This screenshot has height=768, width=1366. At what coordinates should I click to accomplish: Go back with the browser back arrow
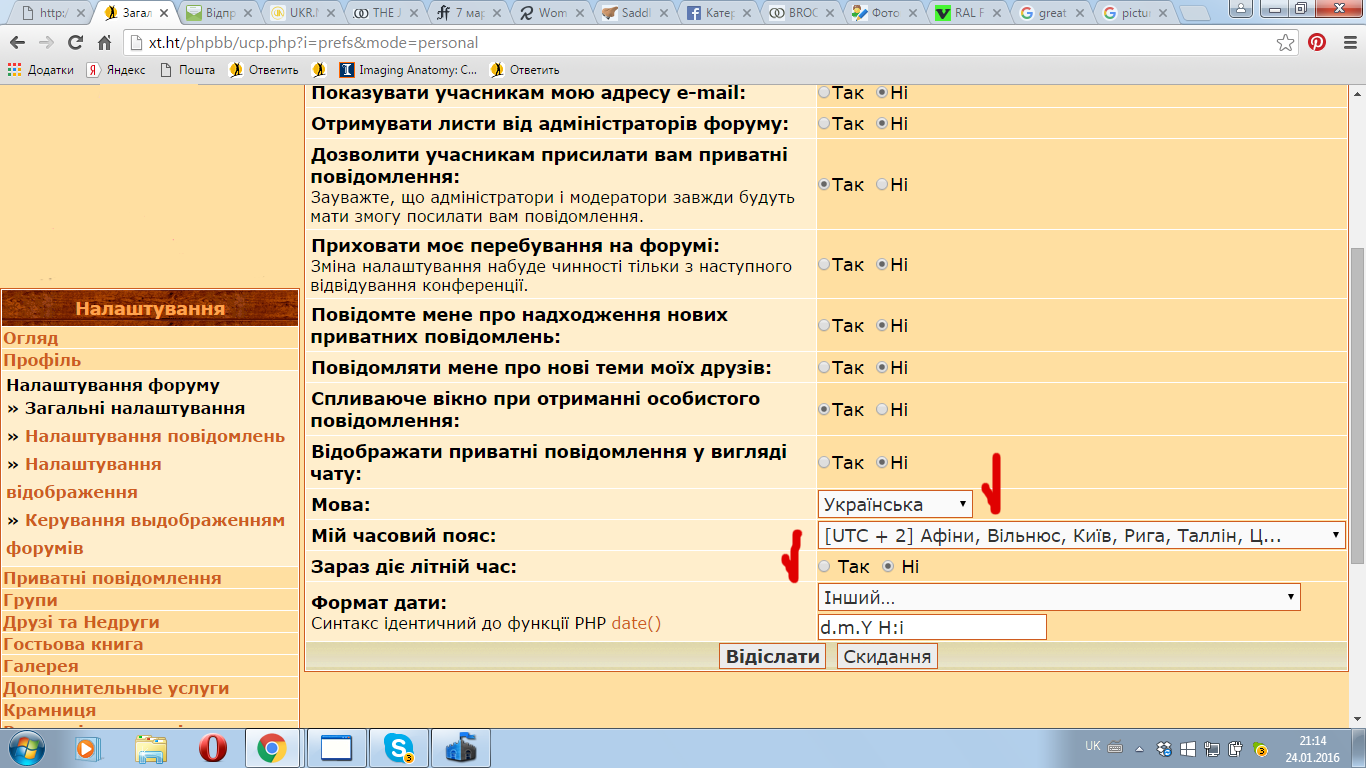(18, 43)
